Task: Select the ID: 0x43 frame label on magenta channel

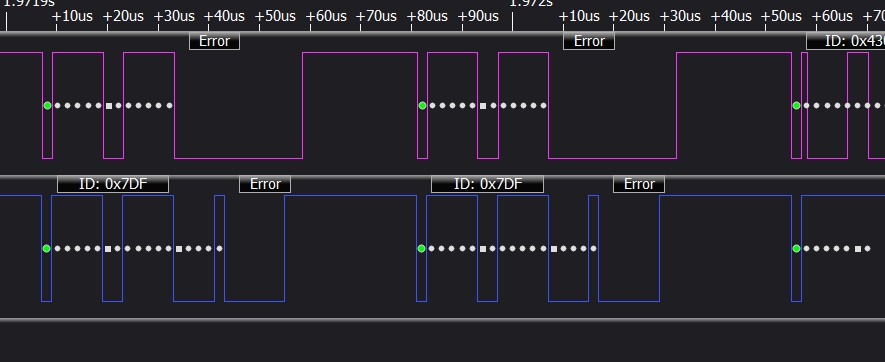Action: pyautogui.click(x=845, y=41)
